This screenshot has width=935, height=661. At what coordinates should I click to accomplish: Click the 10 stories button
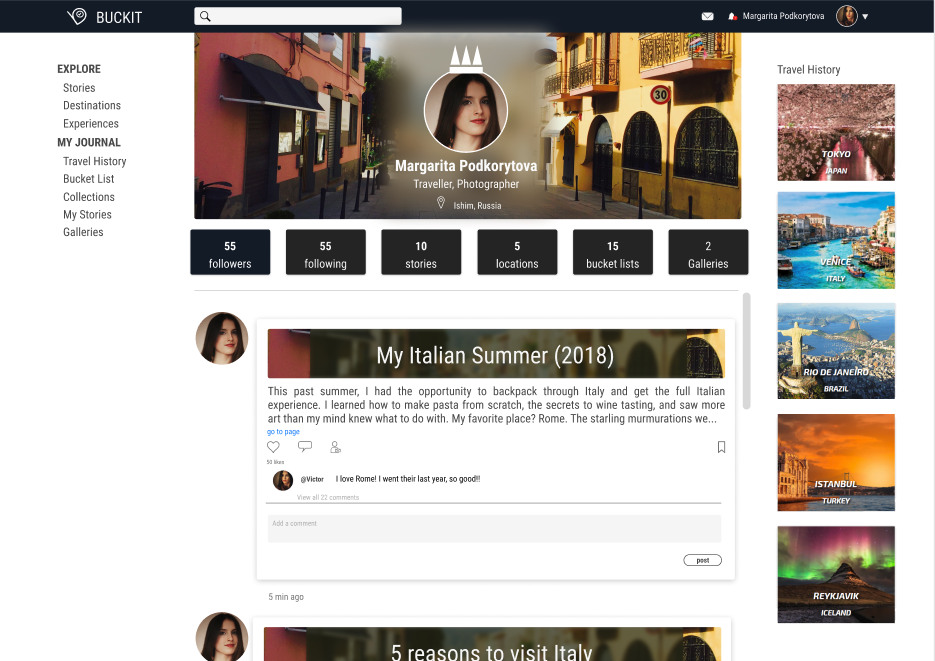point(421,252)
